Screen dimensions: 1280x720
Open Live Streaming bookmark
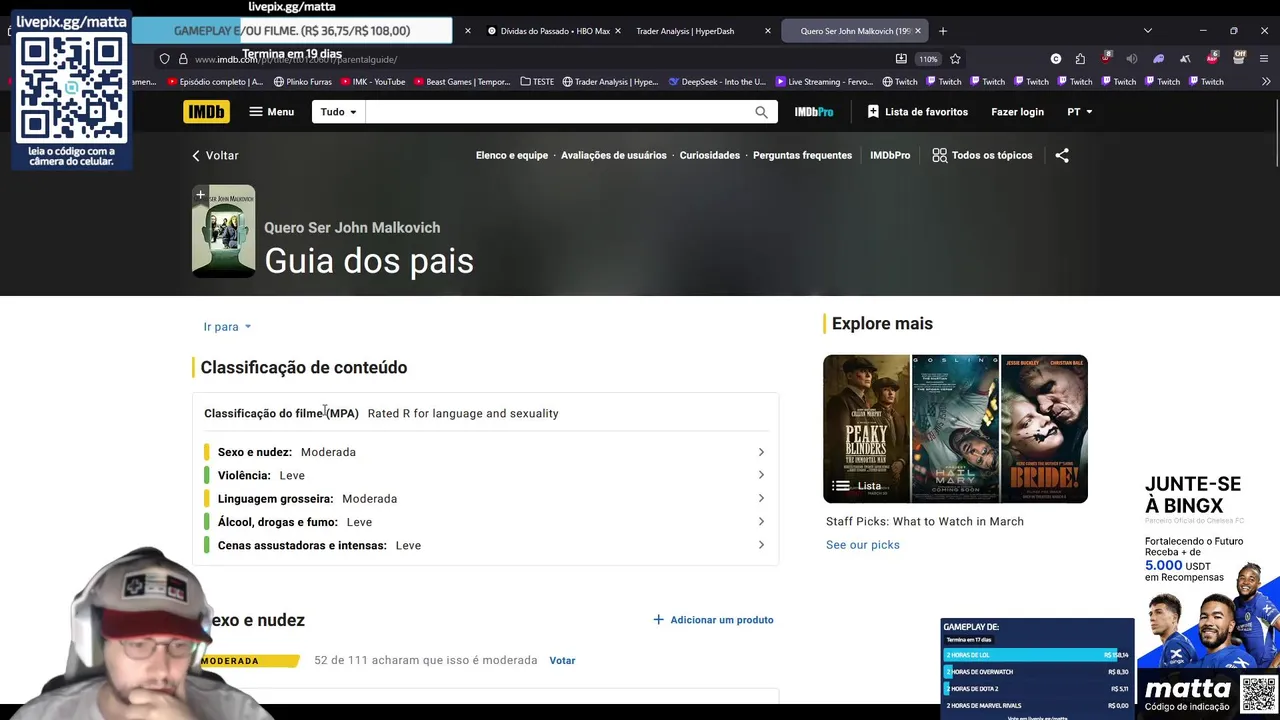pyautogui.click(x=824, y=82)
